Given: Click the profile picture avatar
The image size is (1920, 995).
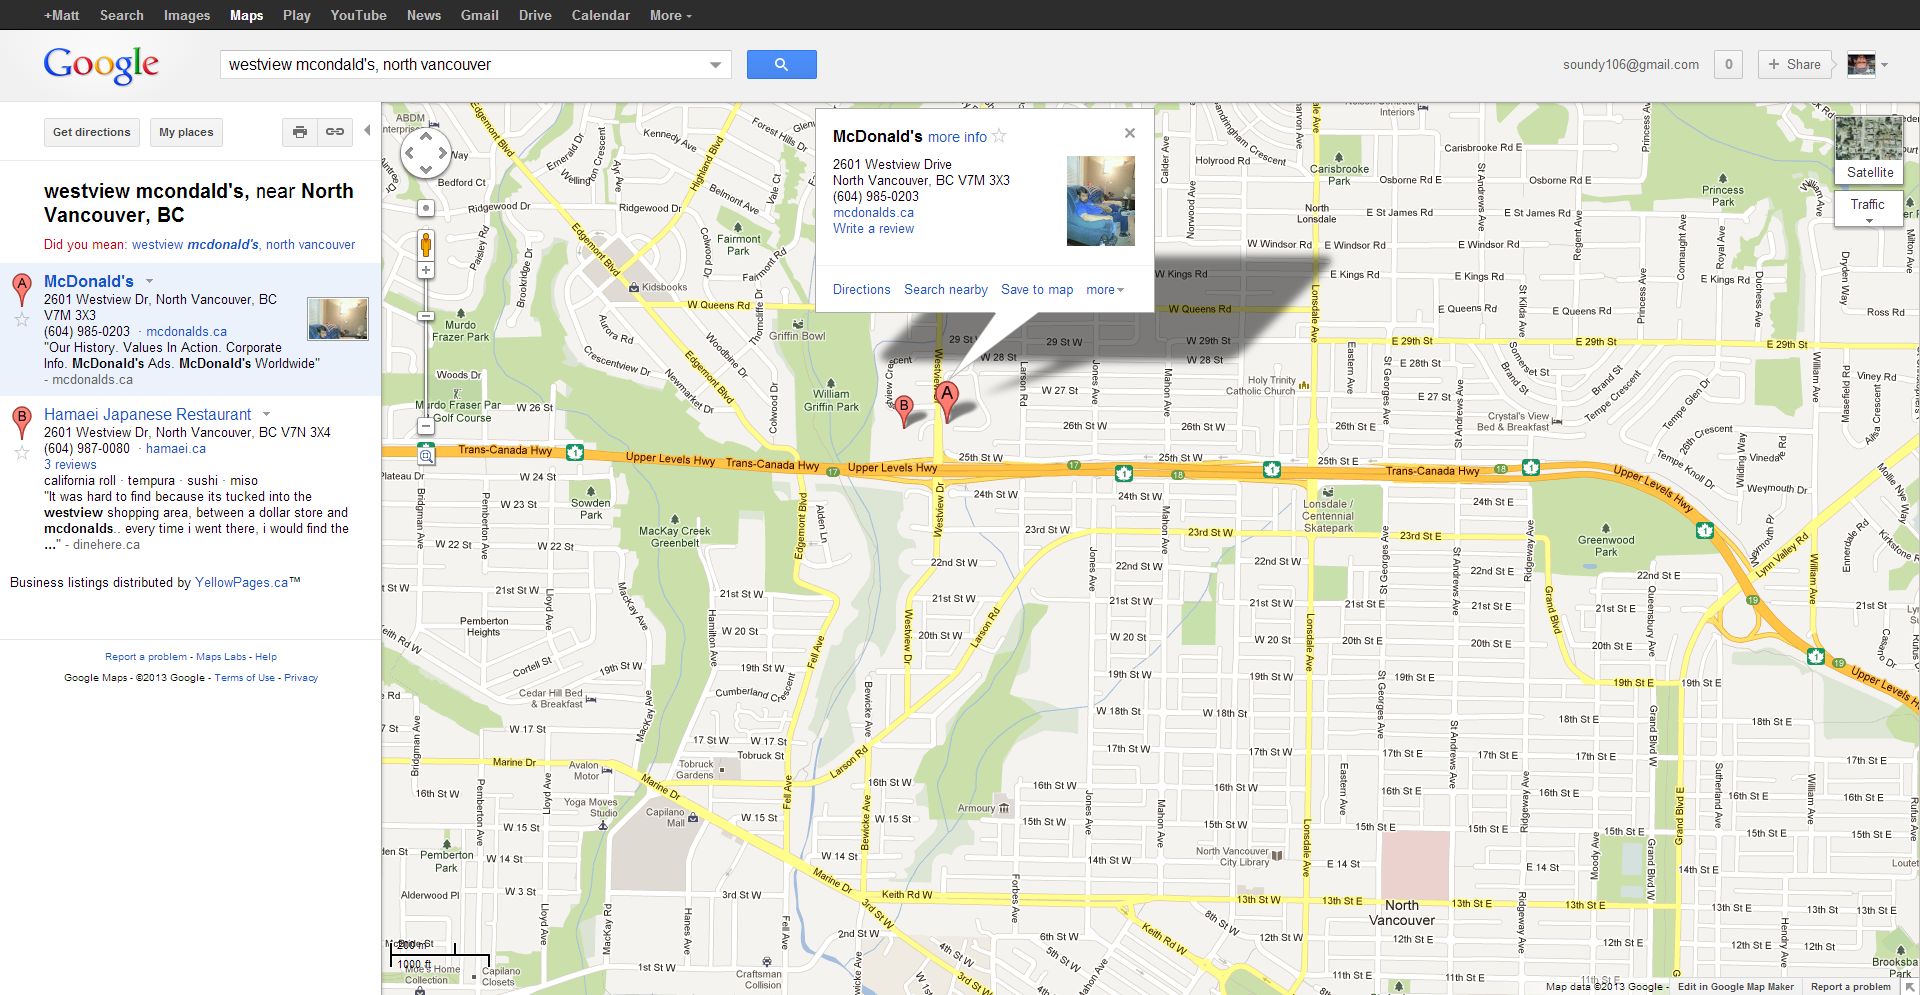Looking at the screenshot, I should [1861, 65].
